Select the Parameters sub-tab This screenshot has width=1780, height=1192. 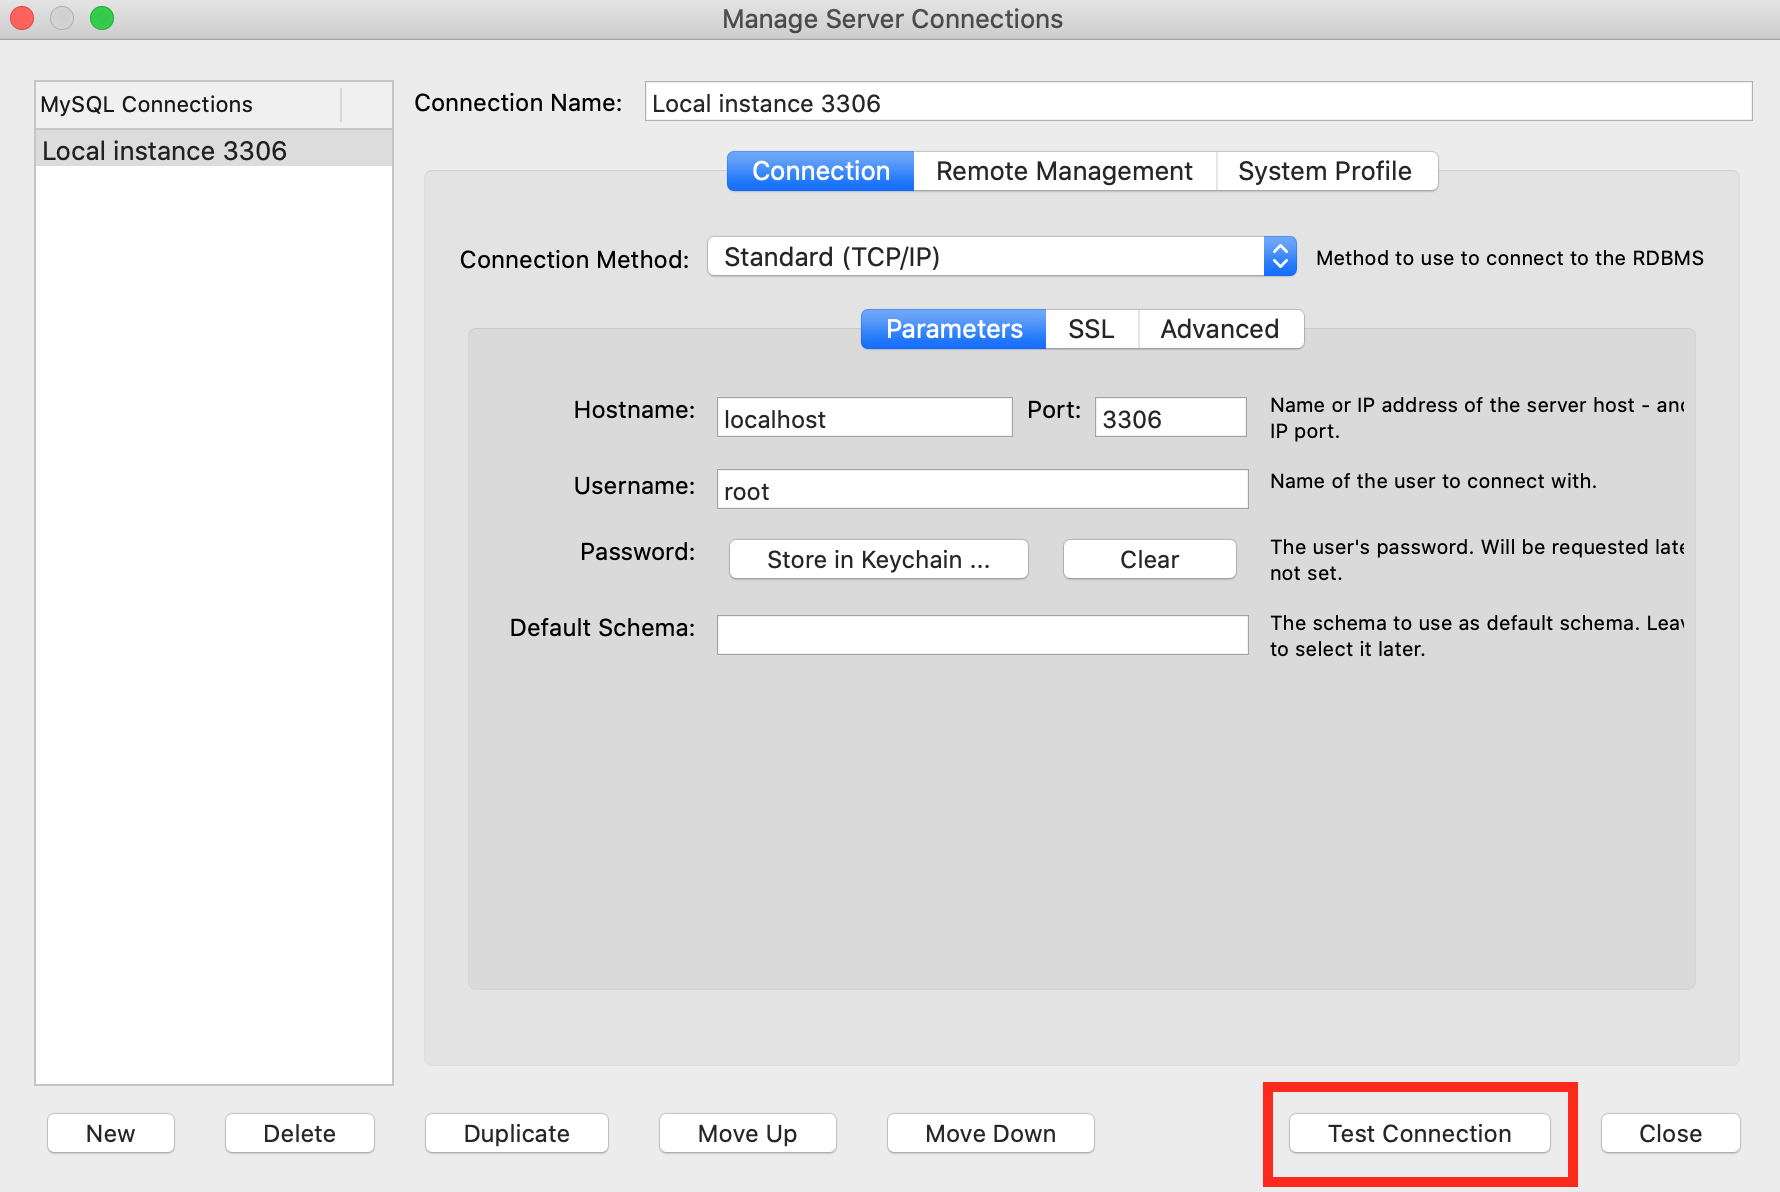click(954, 329)
